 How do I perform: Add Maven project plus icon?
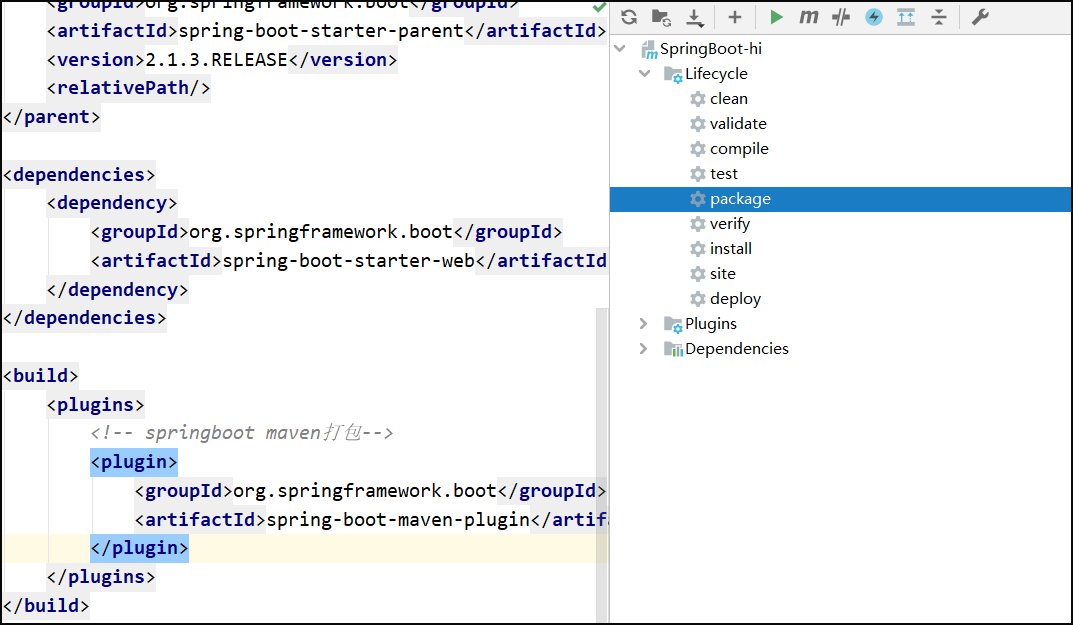(x=735, y=17)
